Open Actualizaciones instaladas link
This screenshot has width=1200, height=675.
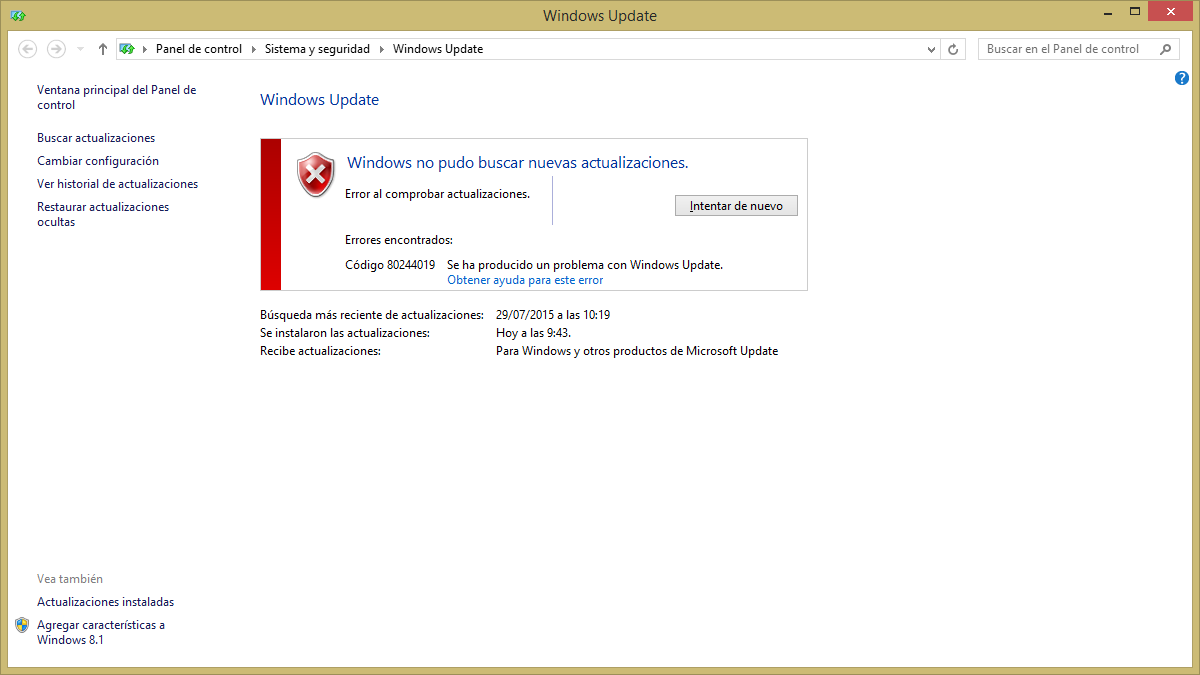[105, 602]
